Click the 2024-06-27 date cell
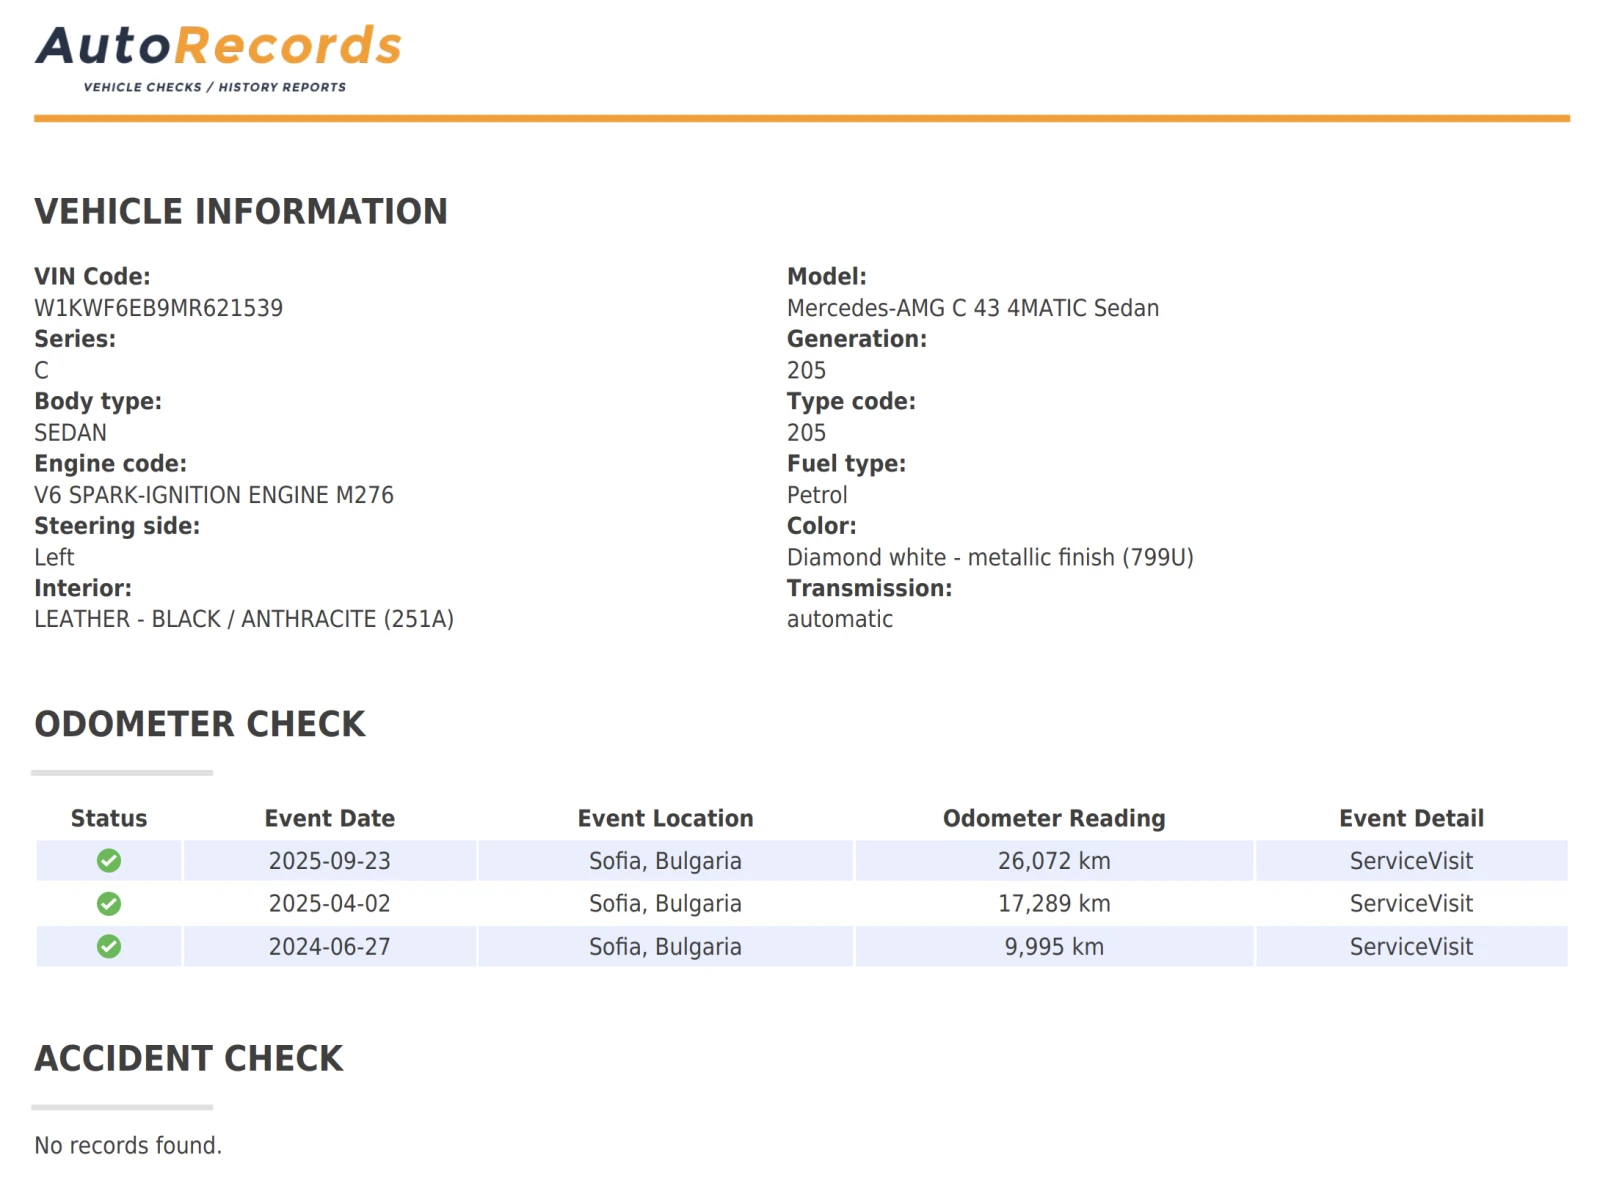 (x=330, y=947)
